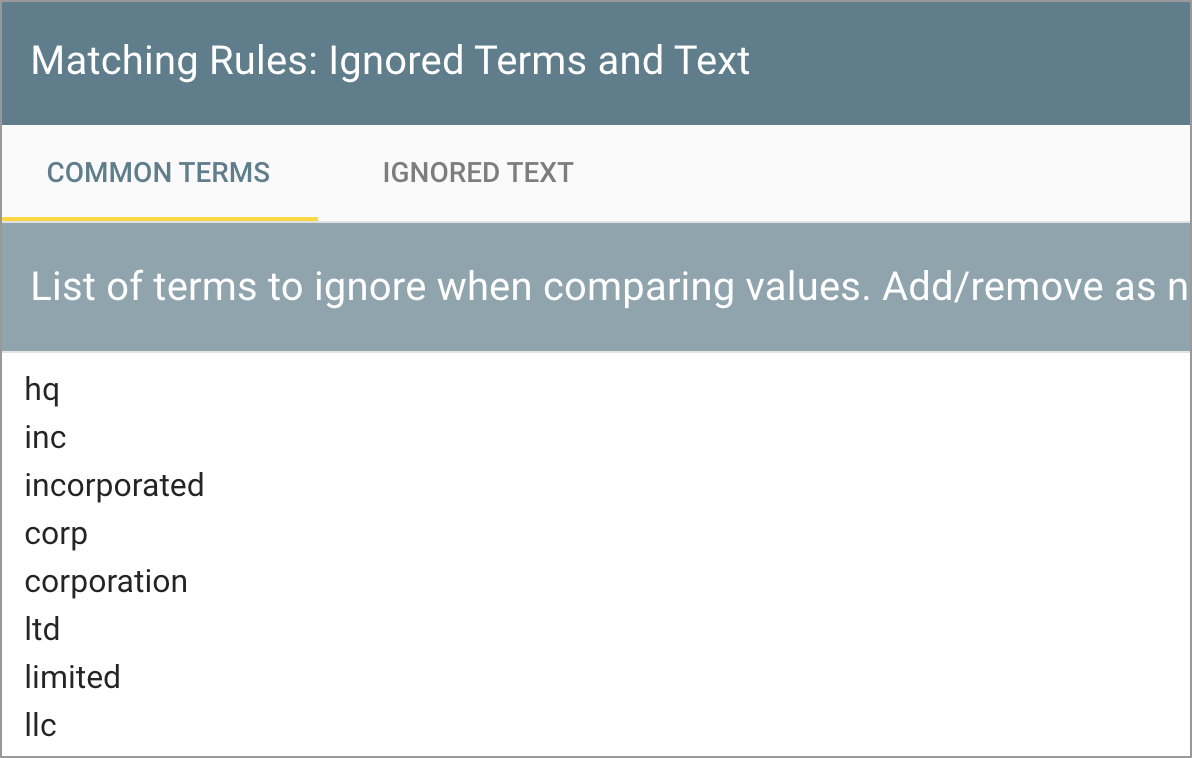The height and width of the screenshot is (758, 1192).
Task: Select the COMMON TERMS tab
Action: [x=158, y=172]
